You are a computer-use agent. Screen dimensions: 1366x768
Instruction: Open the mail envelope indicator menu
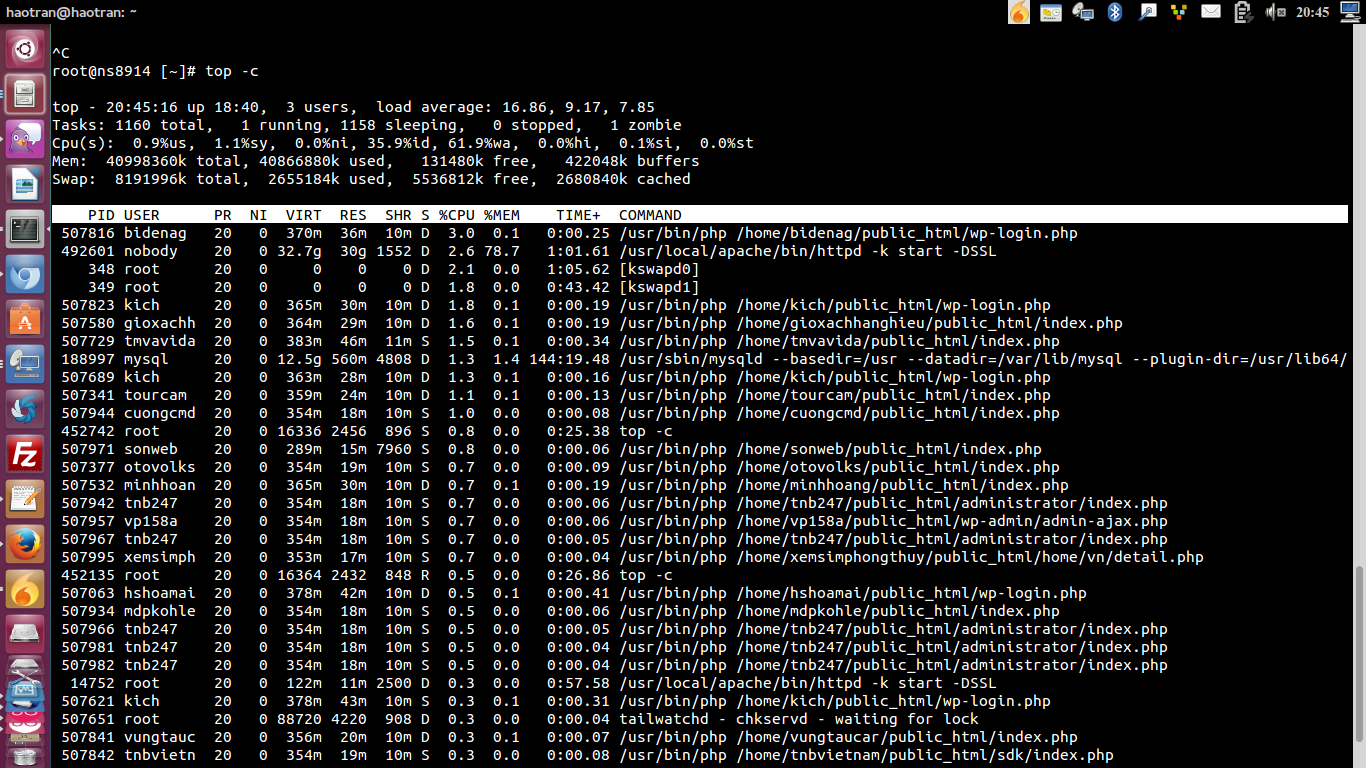tap(1211, 12)
